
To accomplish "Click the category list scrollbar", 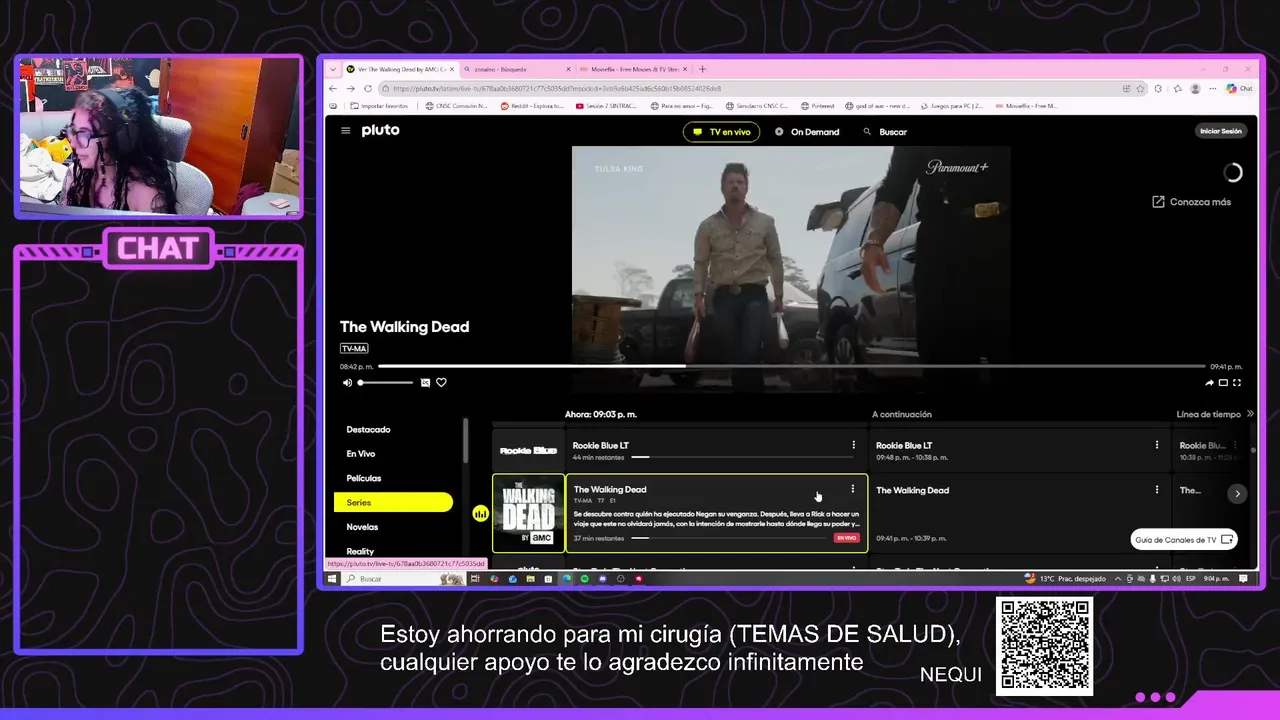I will pyautogui.click(x=465, y=440).
